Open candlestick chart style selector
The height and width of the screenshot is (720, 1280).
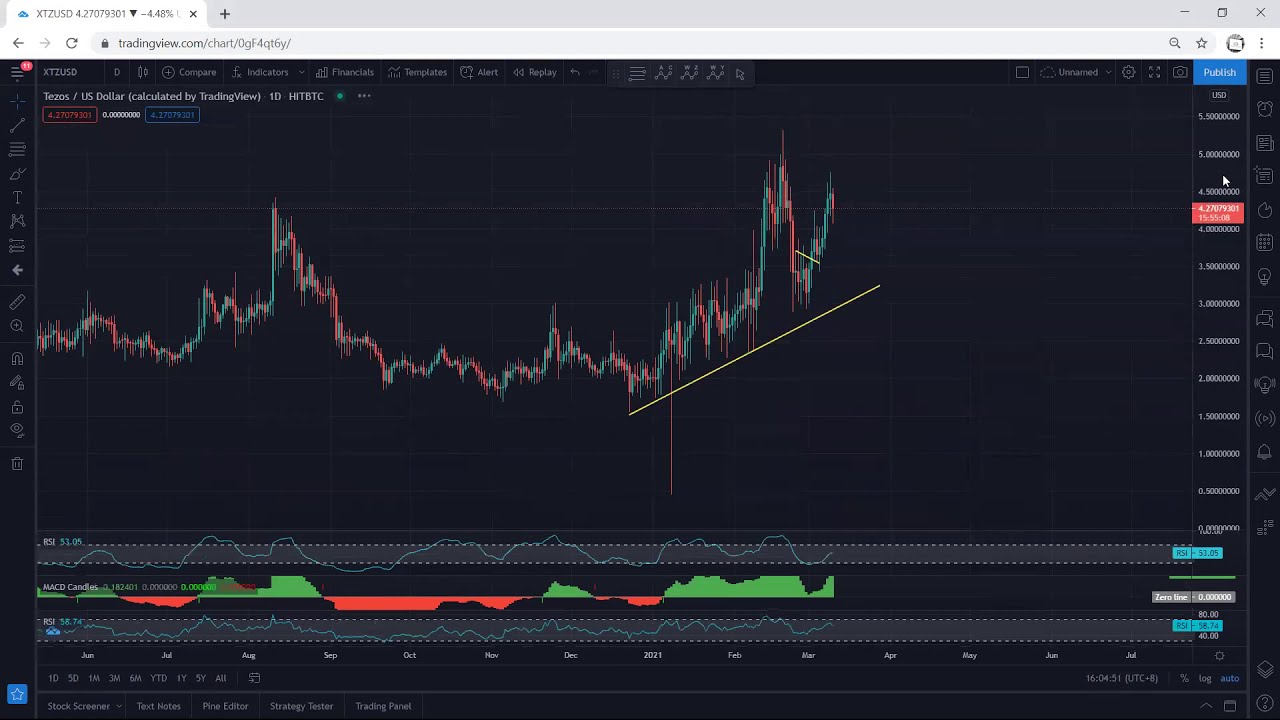point(142,72)
